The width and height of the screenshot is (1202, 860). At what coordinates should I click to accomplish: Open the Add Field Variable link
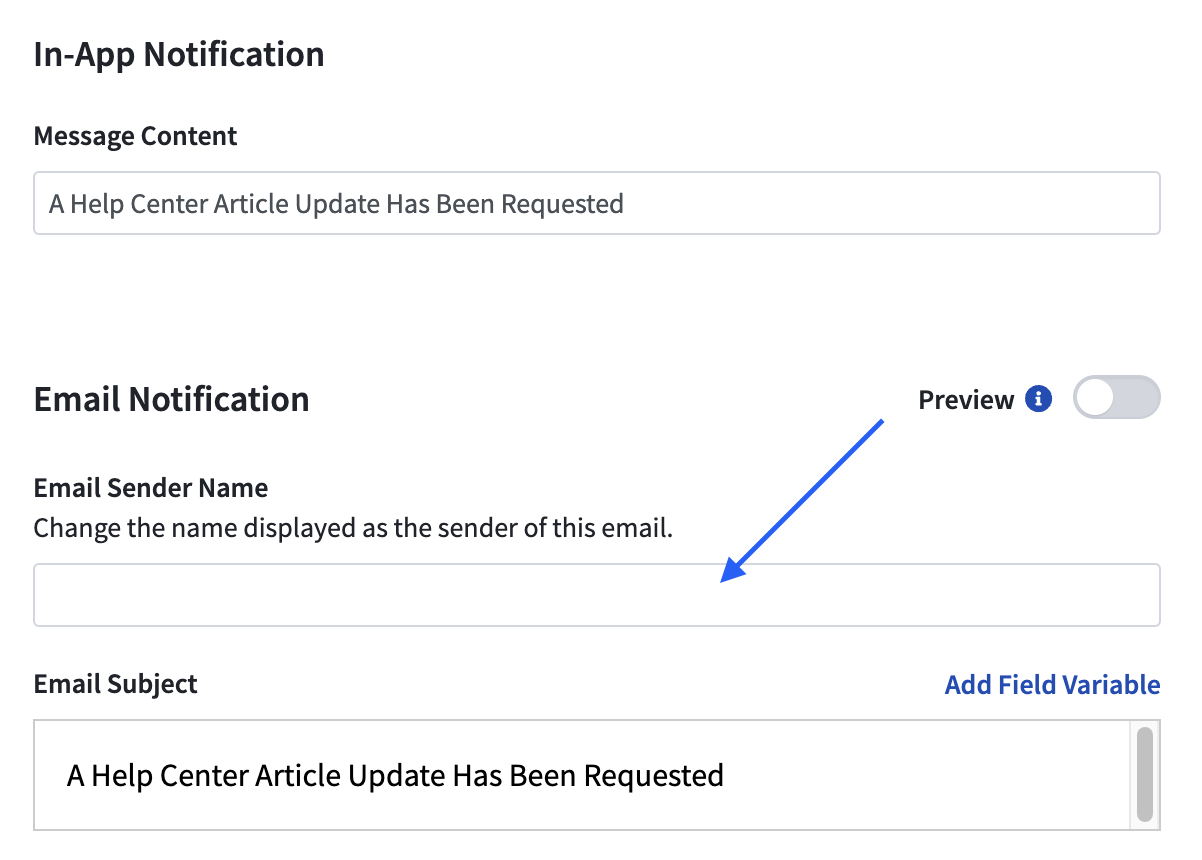click(1052, 685)
